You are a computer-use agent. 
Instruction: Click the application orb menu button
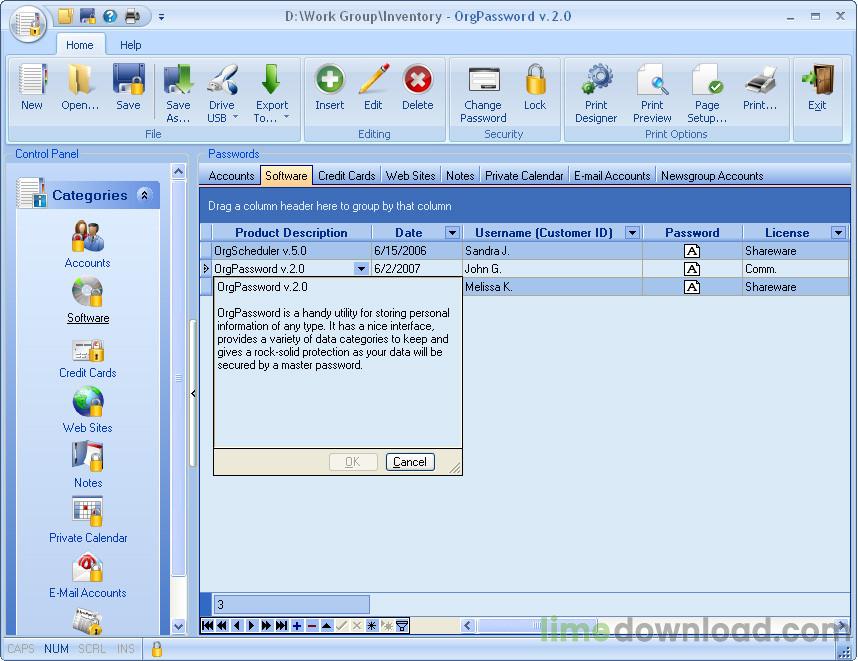click(28, 23)
